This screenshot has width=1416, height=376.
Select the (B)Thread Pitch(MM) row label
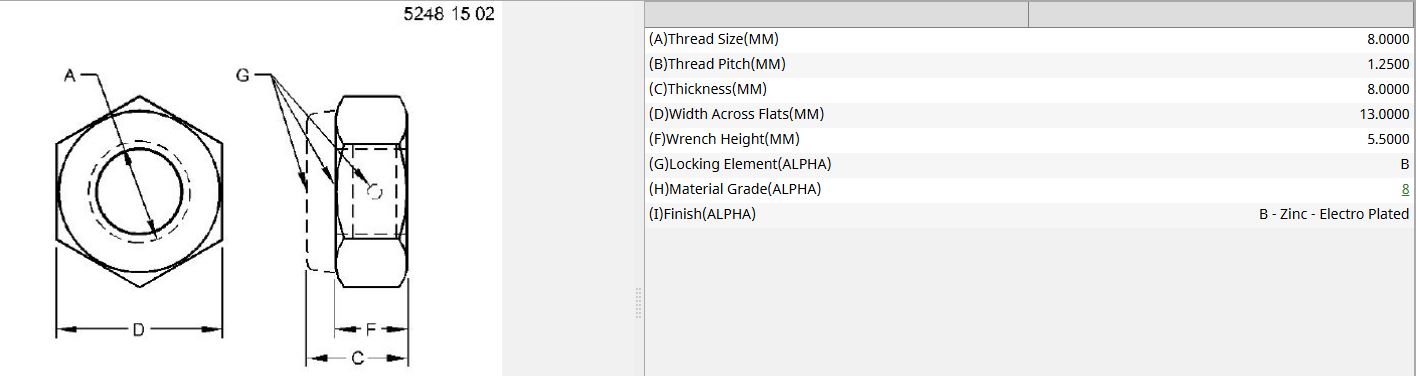tap(717, 64)
